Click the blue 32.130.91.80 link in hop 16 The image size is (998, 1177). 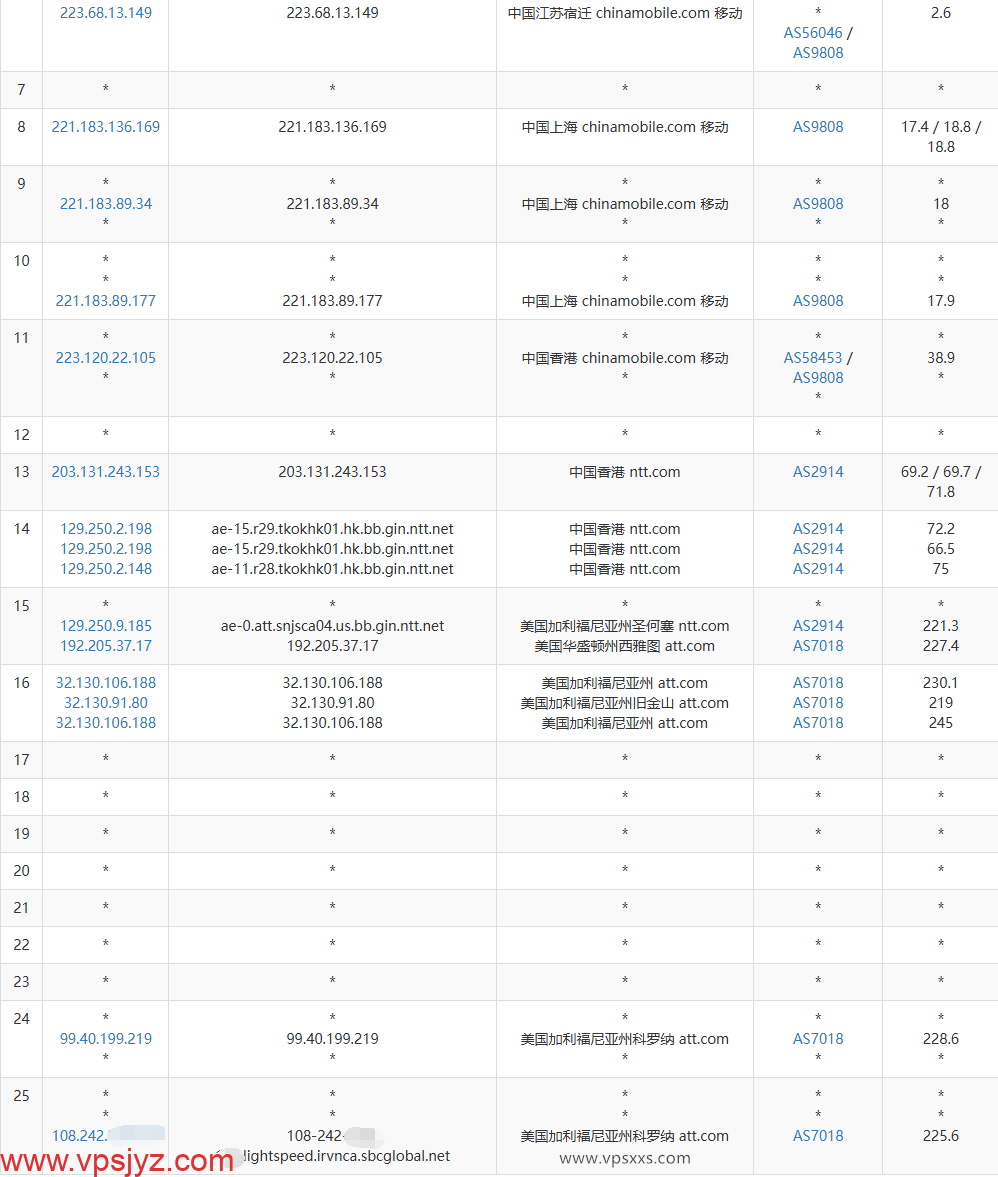[106, 703]
